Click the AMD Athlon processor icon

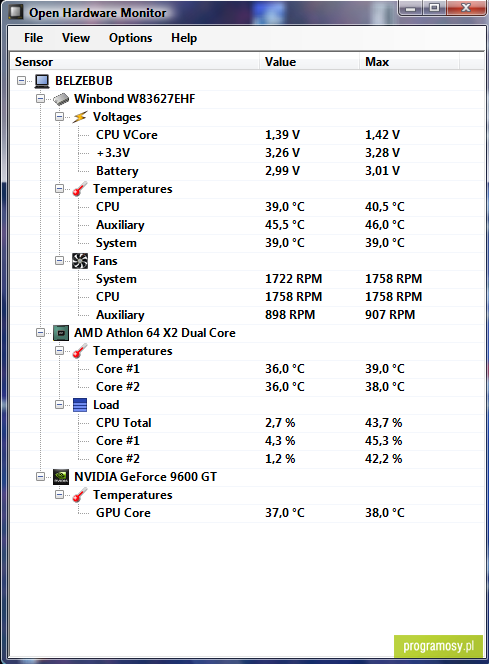tap(61, 333)
